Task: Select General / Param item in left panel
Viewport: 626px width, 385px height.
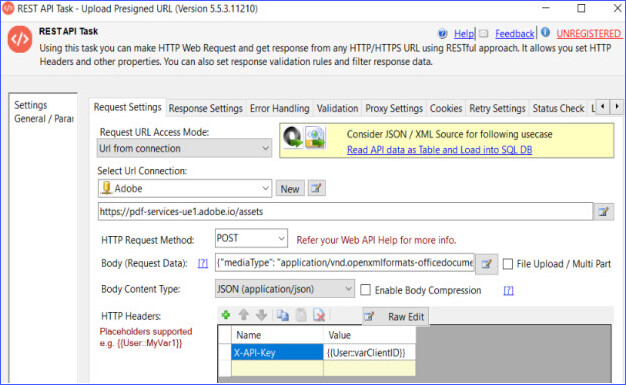Action: coord(44,119)
